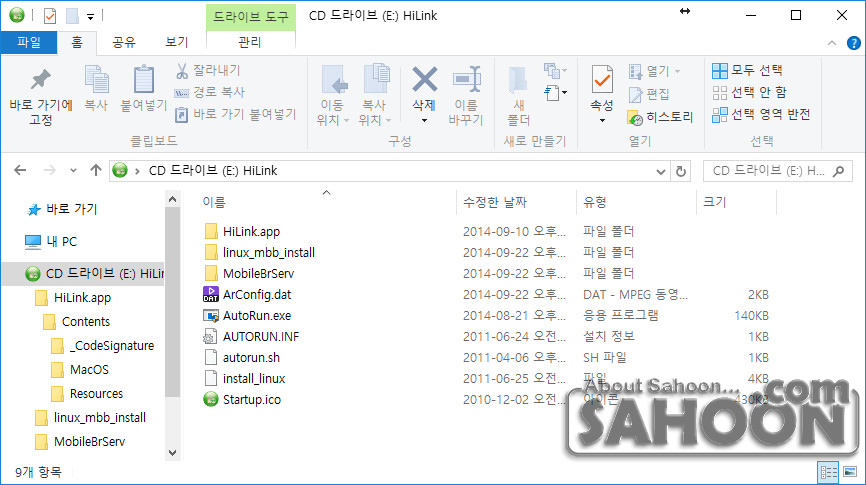Screen dimensions: 866x485
Task: Expand the address bar history dropdown
Action: coord(661,172)
